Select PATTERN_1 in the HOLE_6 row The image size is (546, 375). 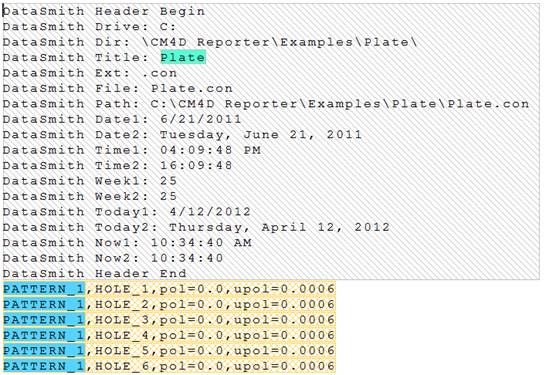tap(44, 366)
